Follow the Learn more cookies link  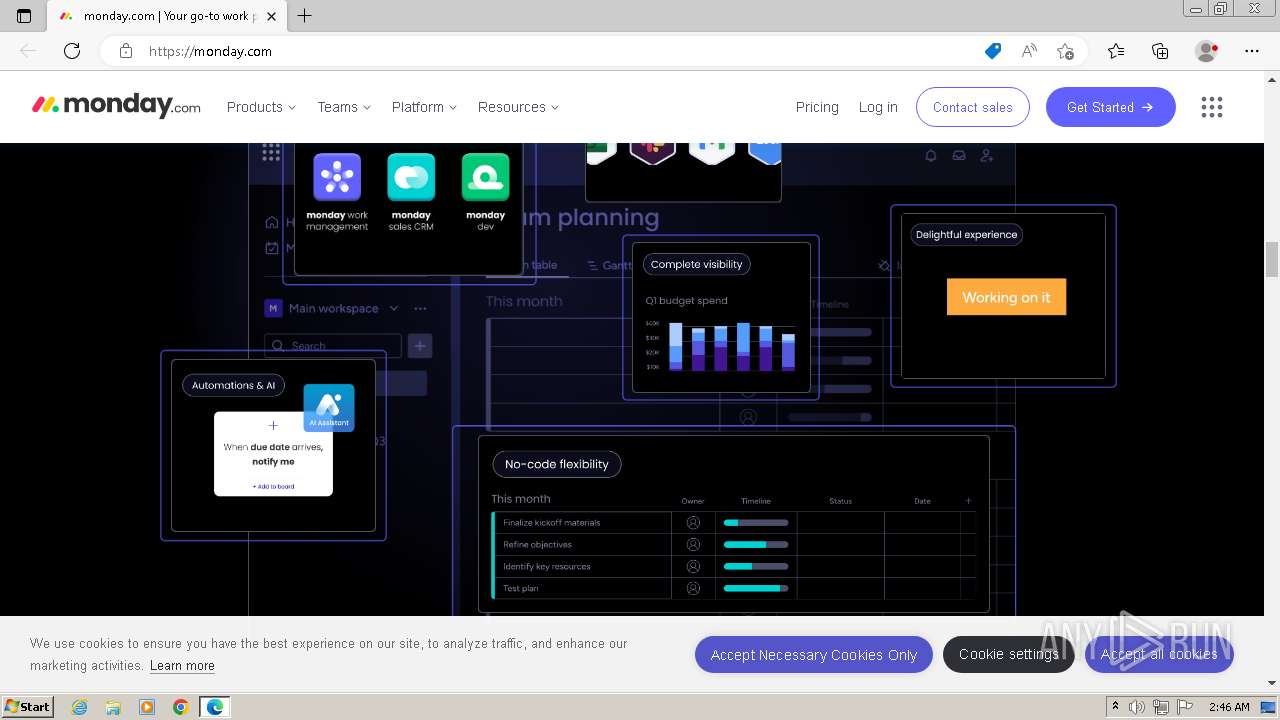click(x=182, y=665)
